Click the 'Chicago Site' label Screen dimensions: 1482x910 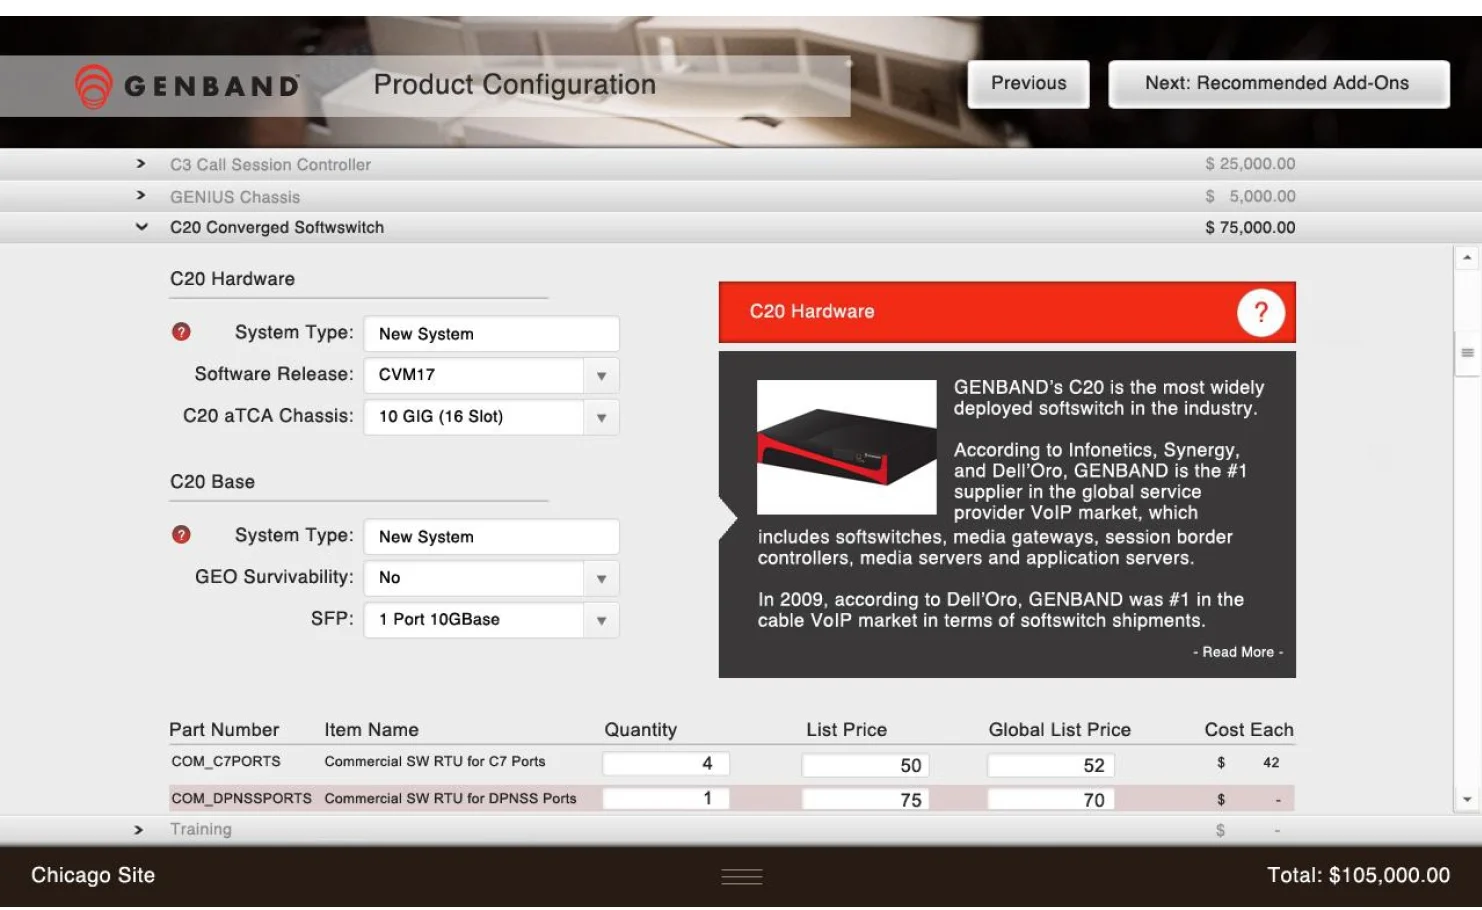pyautogui.click(x=93, y=876)
